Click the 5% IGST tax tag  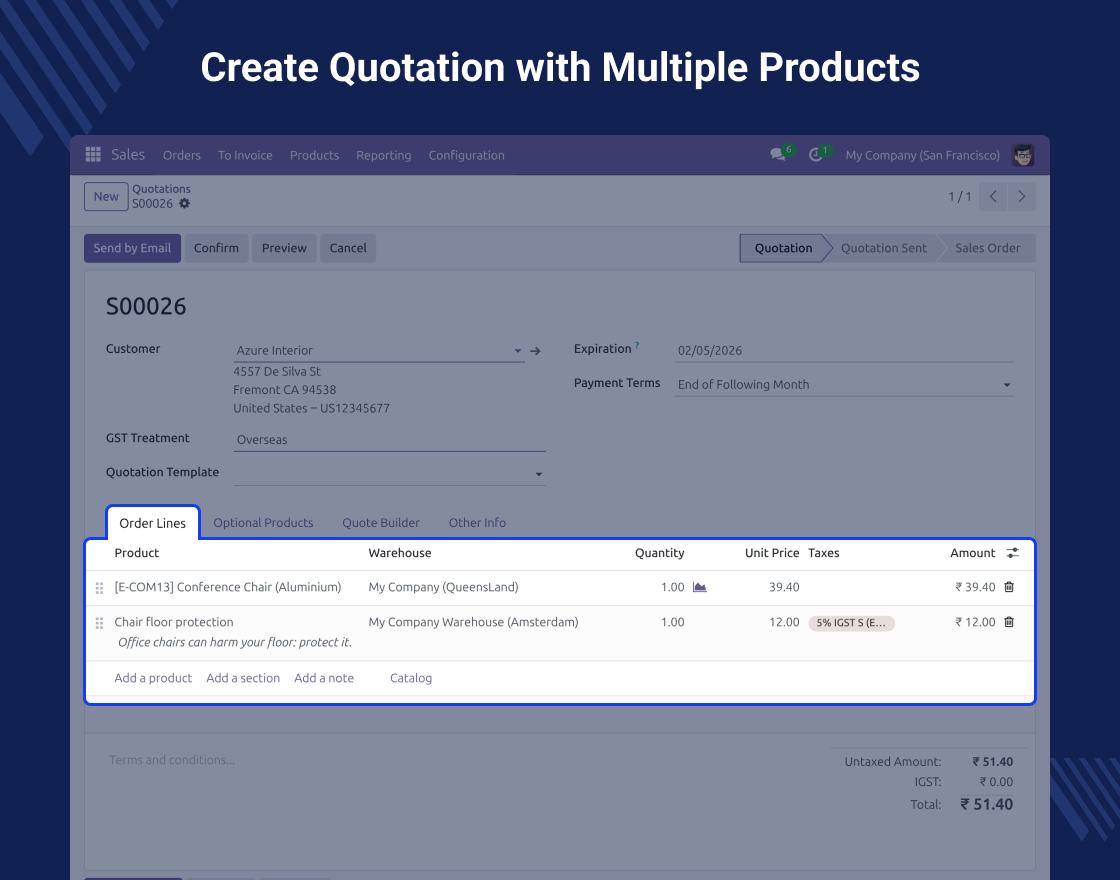pyautogui.click(x=851, y=623)
